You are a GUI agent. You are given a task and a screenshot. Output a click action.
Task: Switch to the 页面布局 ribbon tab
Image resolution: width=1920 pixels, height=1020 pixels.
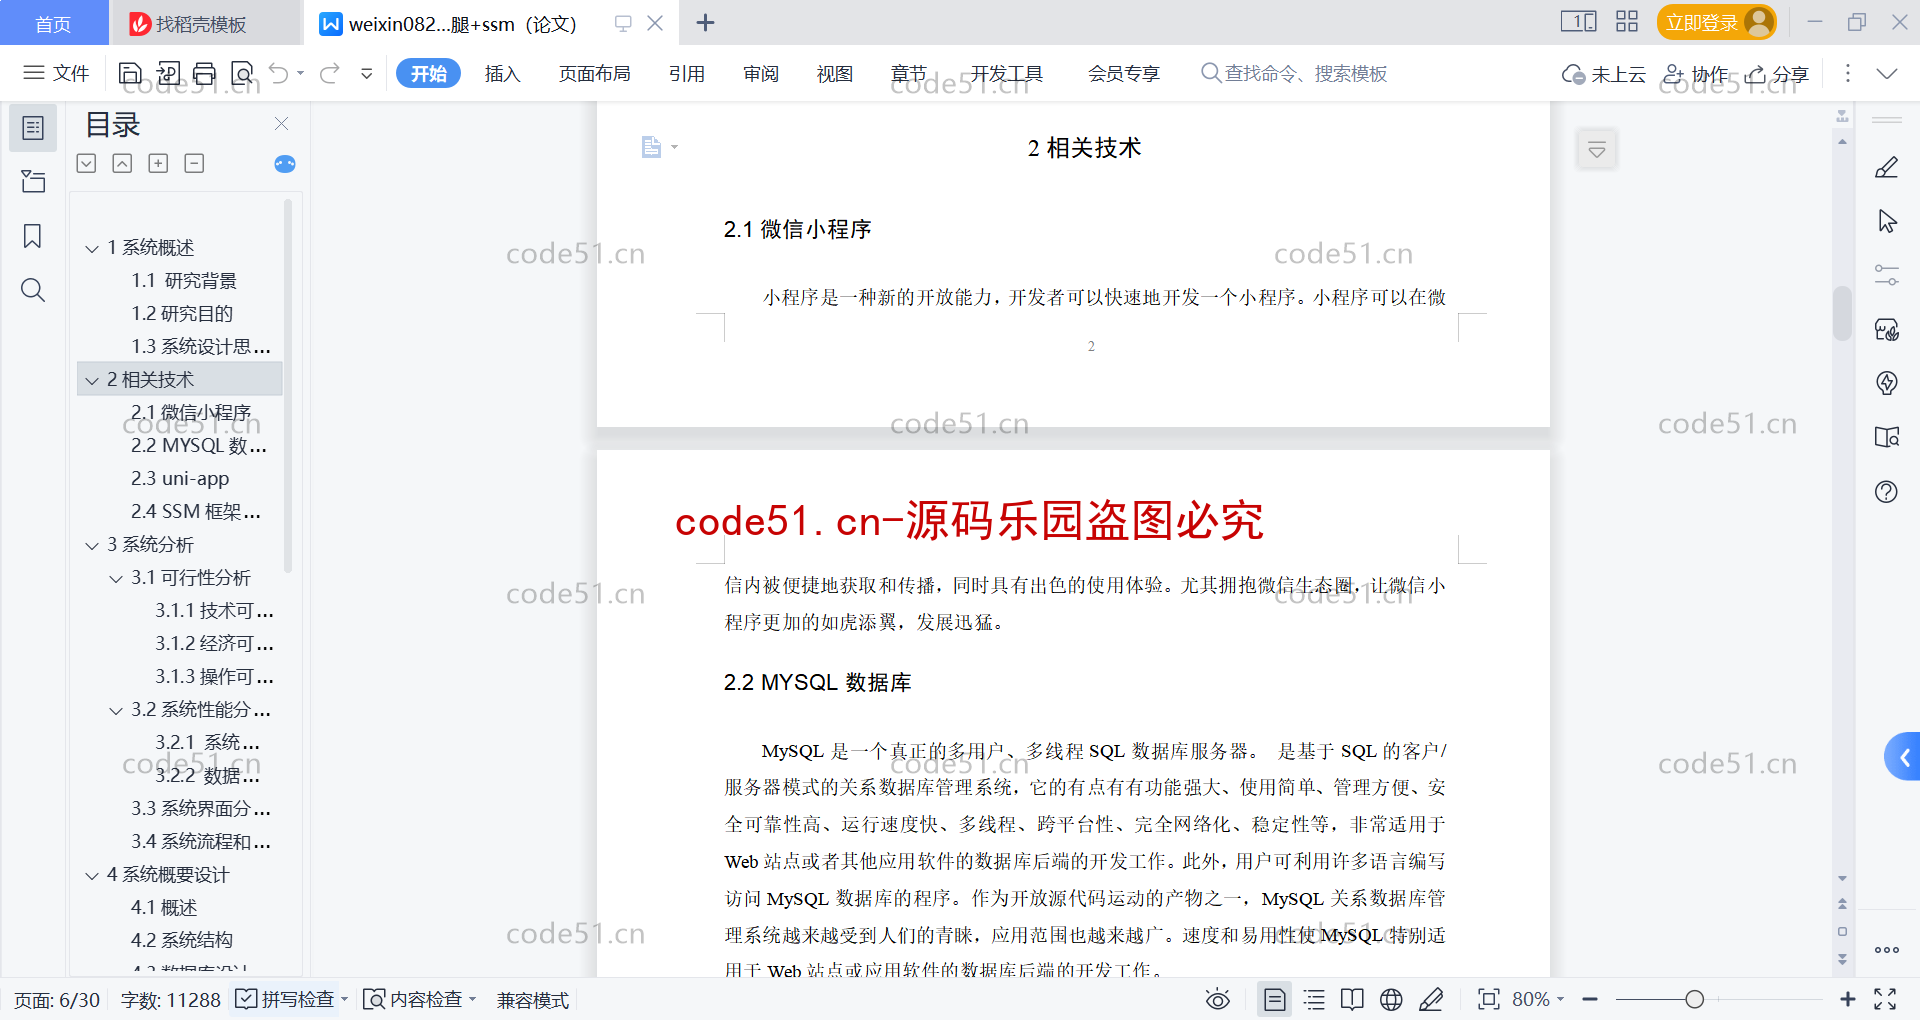coord(594,73)
